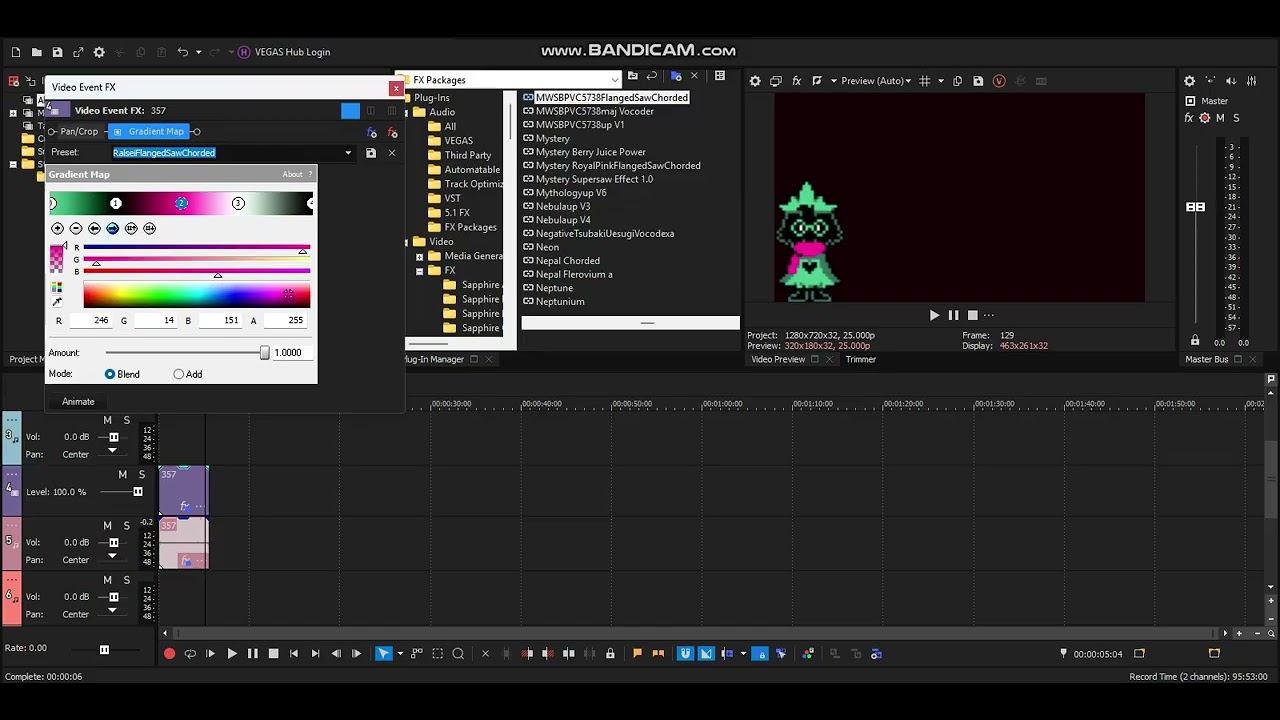Toggle the Gradient Map effect checkbox in the chain
Viewport: 1280px width, 720px height.
pos(118,132)
